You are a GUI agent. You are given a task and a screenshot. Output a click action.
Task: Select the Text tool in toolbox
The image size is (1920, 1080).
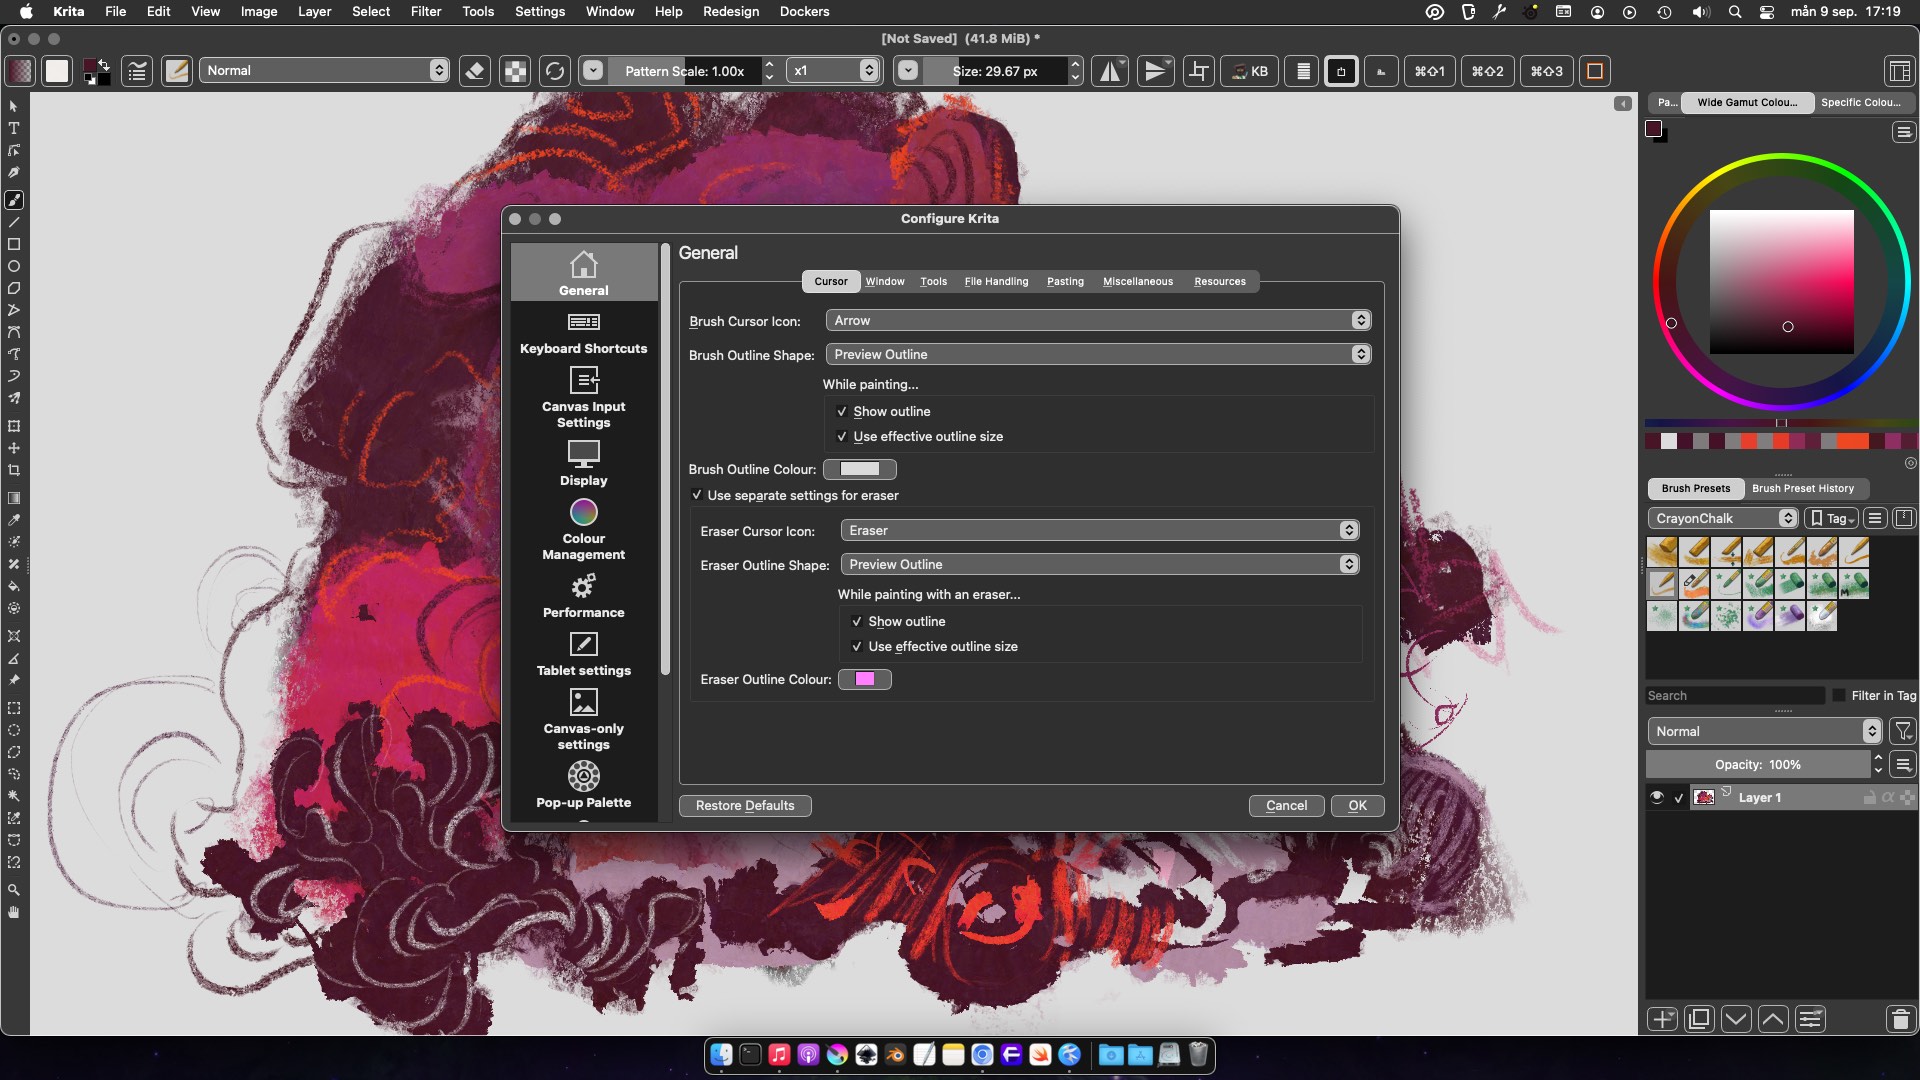14,128
